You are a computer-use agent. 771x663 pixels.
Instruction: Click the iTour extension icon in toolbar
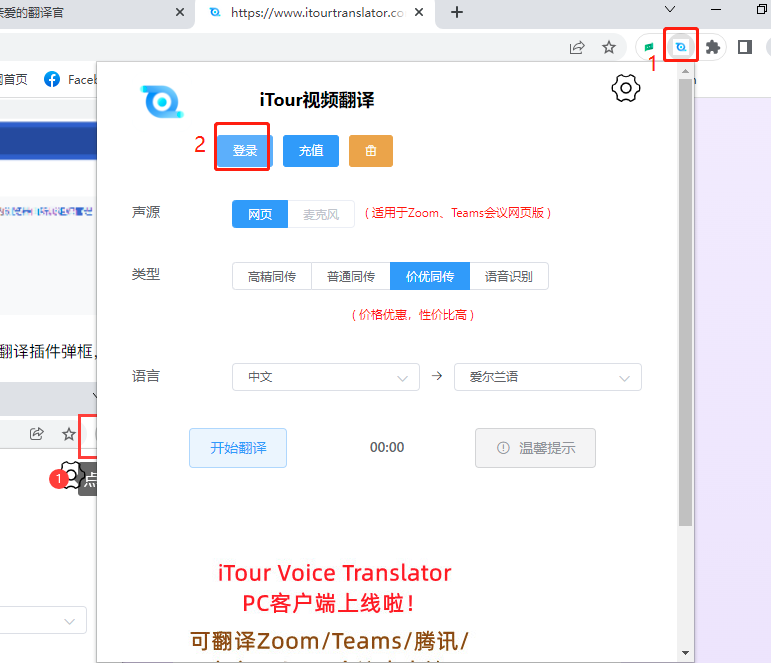[681, 47]
